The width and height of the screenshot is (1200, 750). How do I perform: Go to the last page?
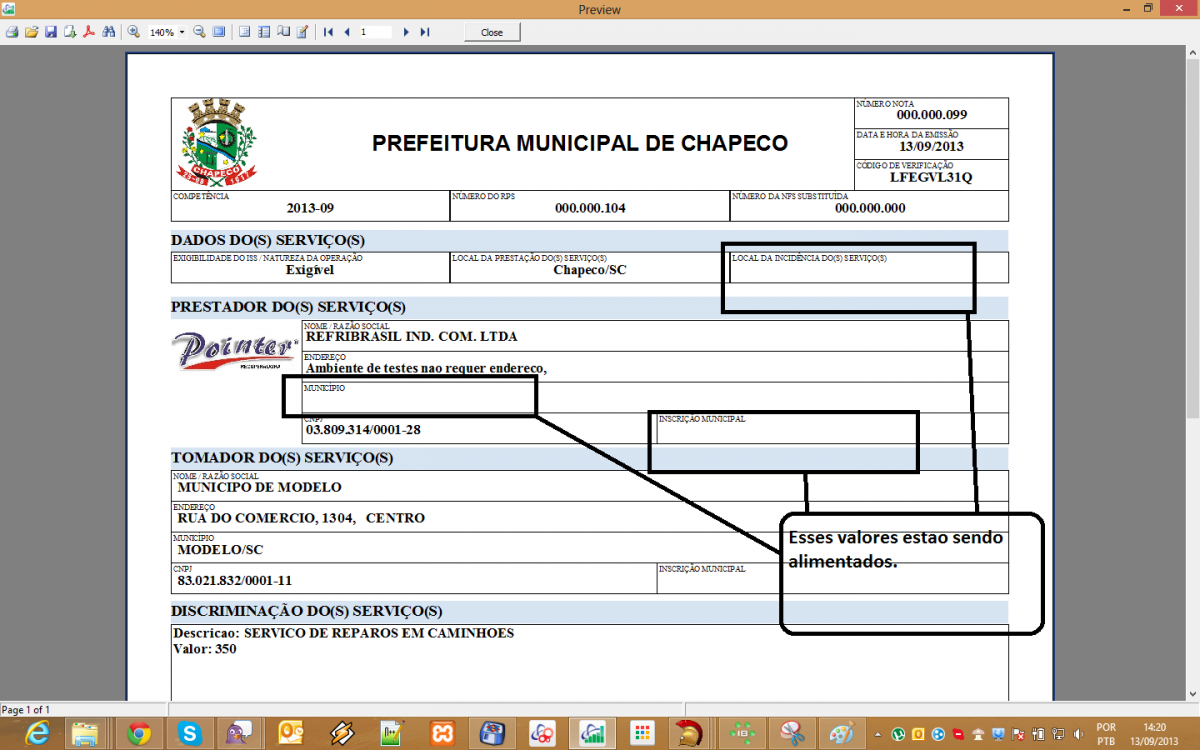tap(425, 32)
